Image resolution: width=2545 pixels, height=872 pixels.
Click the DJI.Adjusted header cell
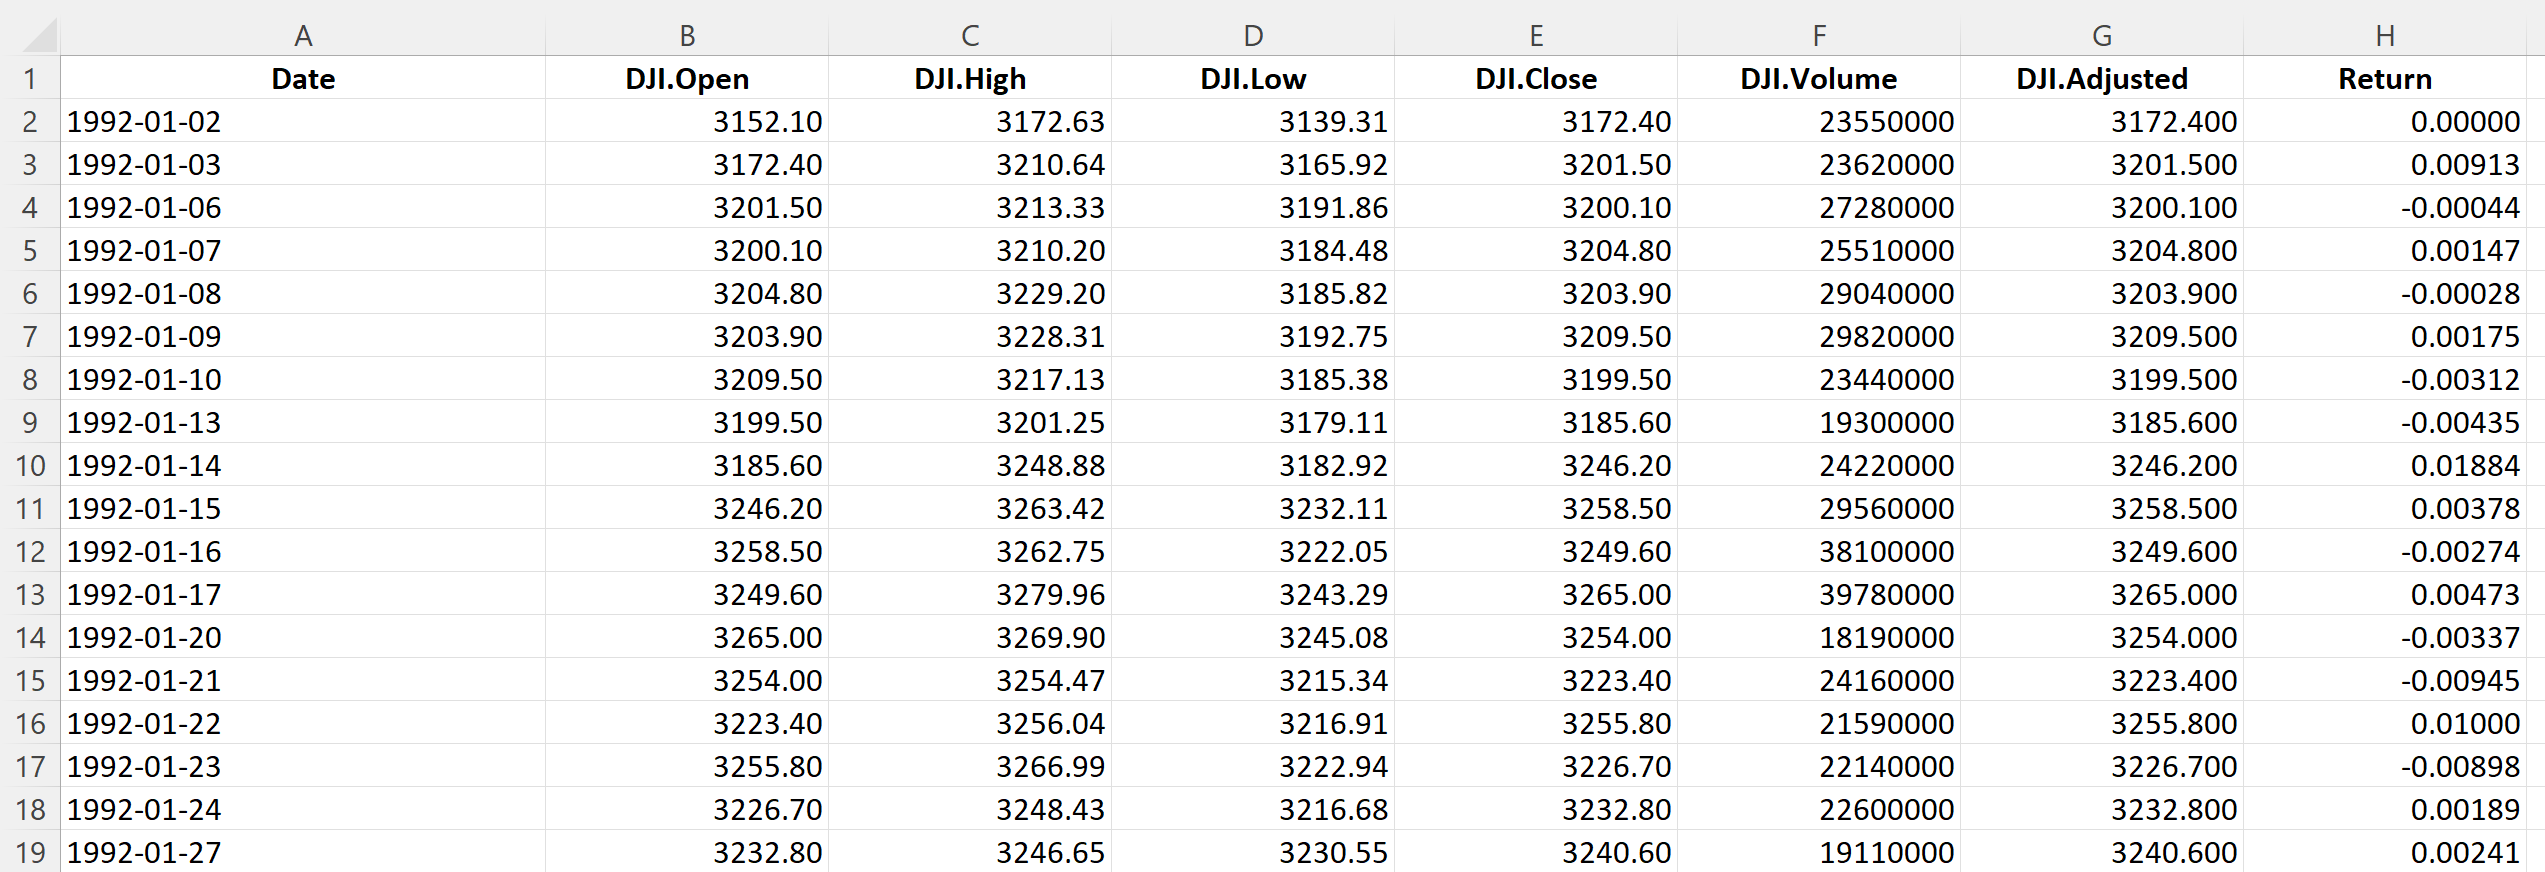point(2102,78)
